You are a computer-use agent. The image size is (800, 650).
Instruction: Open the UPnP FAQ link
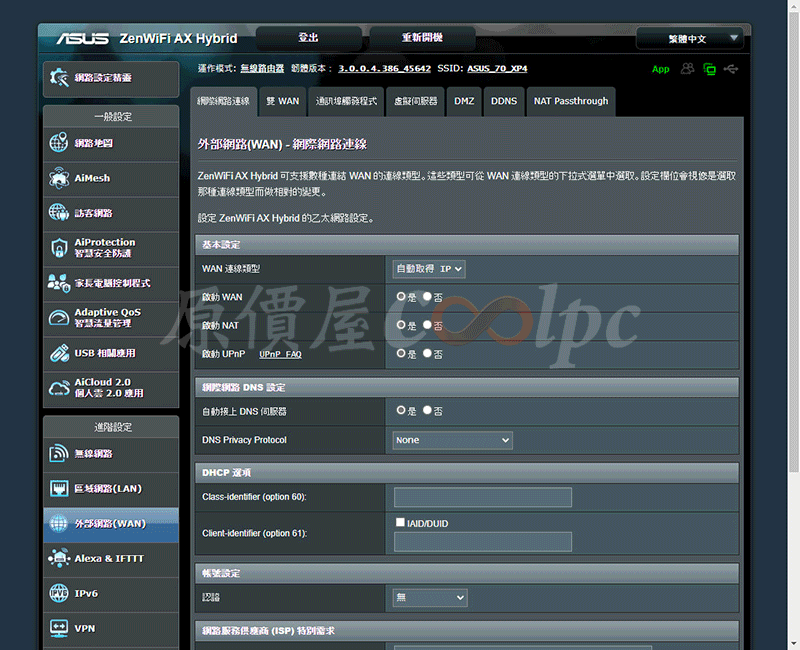[x=280, y=354]
